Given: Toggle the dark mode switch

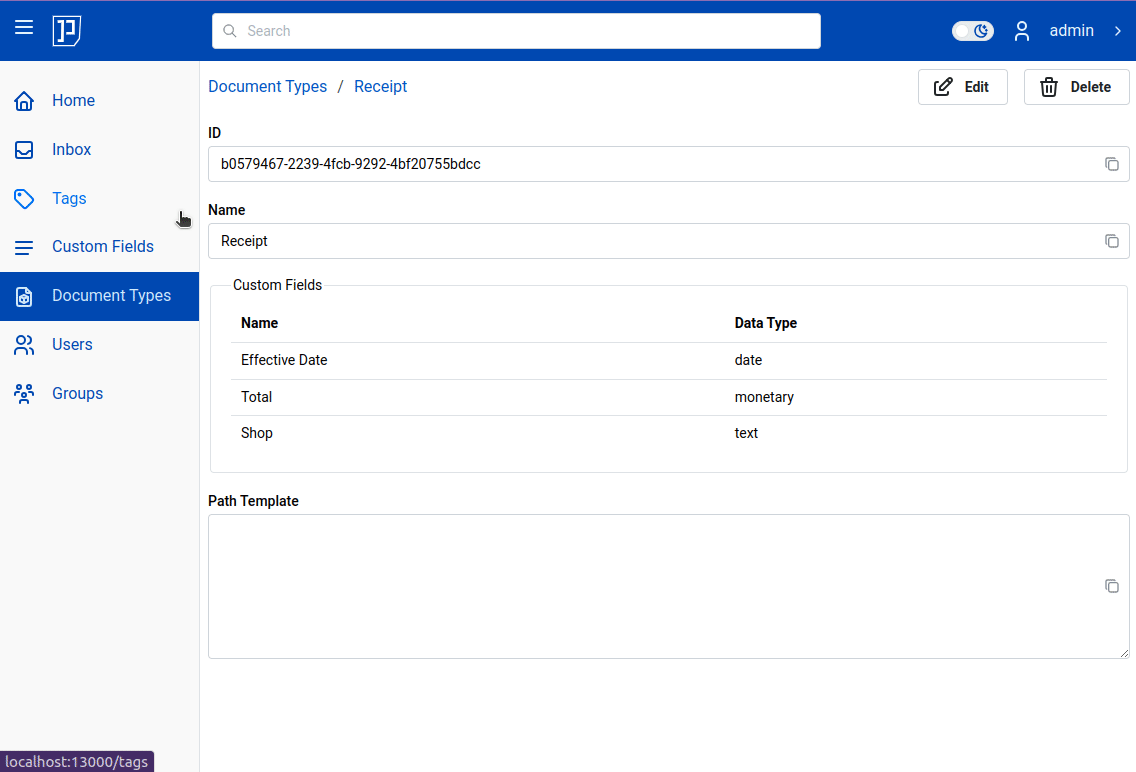Looking at the screenshot, I should (972, 31).
